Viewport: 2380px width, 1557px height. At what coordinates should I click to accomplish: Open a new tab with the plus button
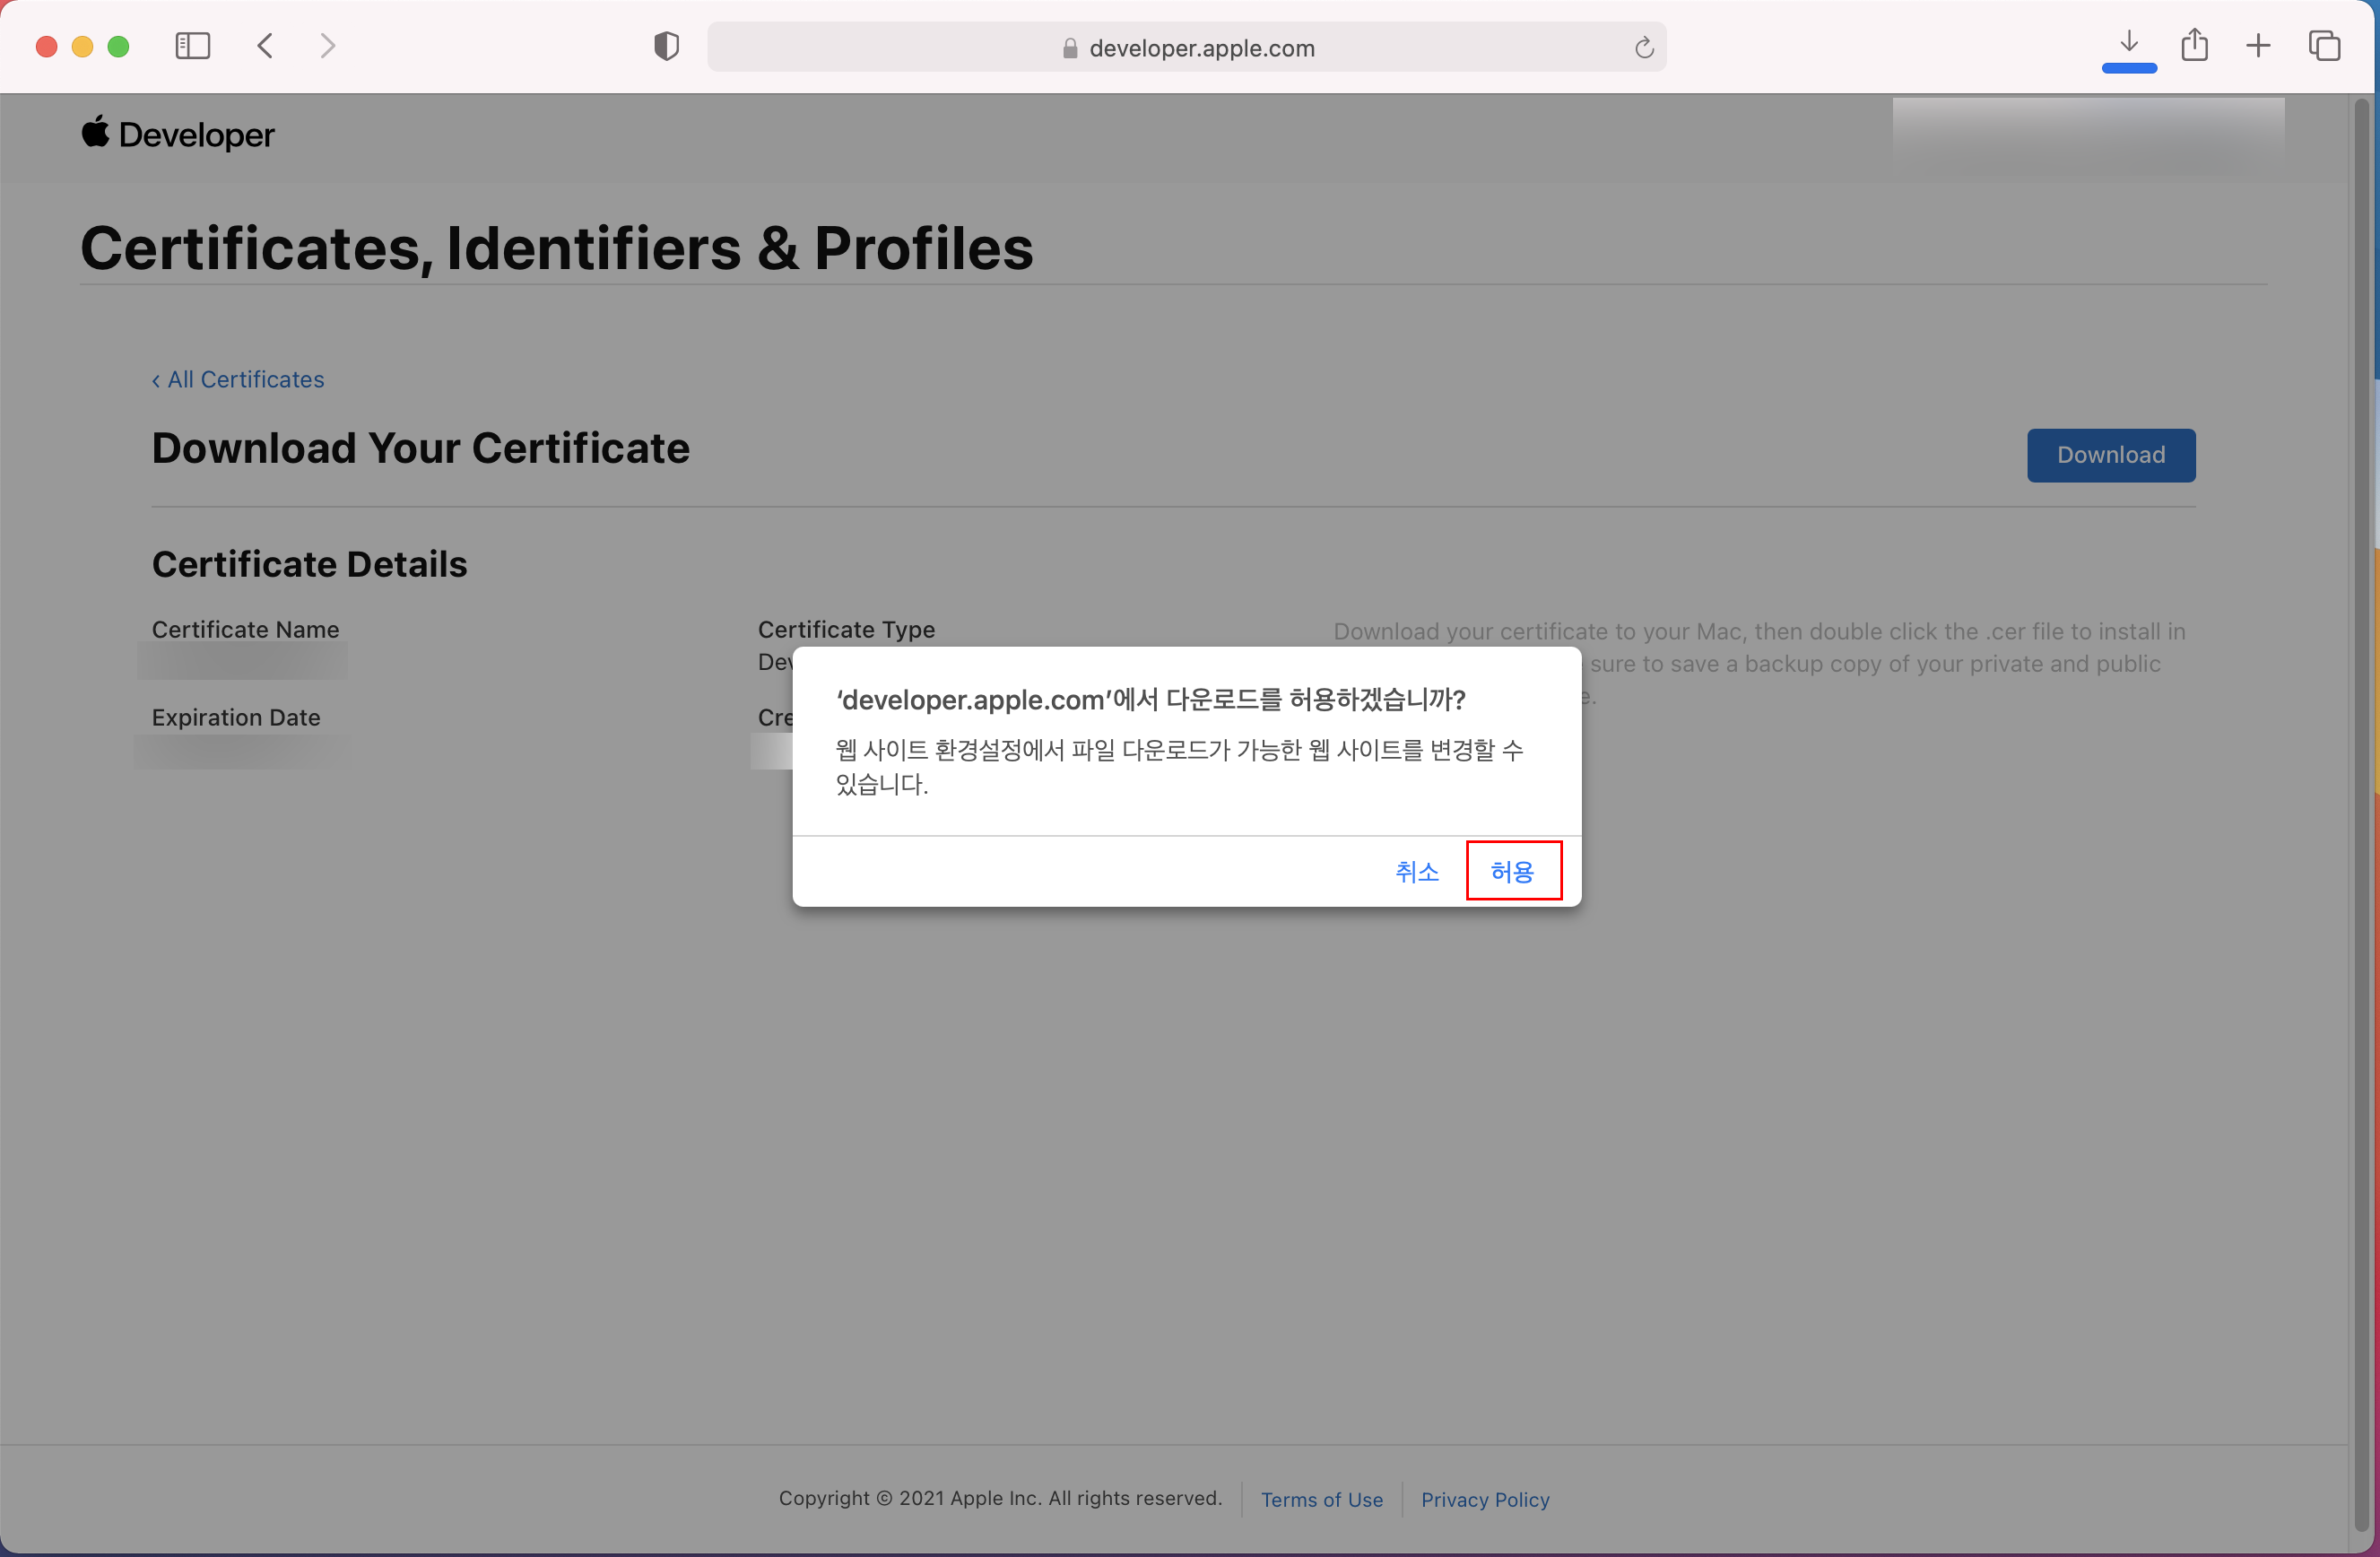point(2258,45)
